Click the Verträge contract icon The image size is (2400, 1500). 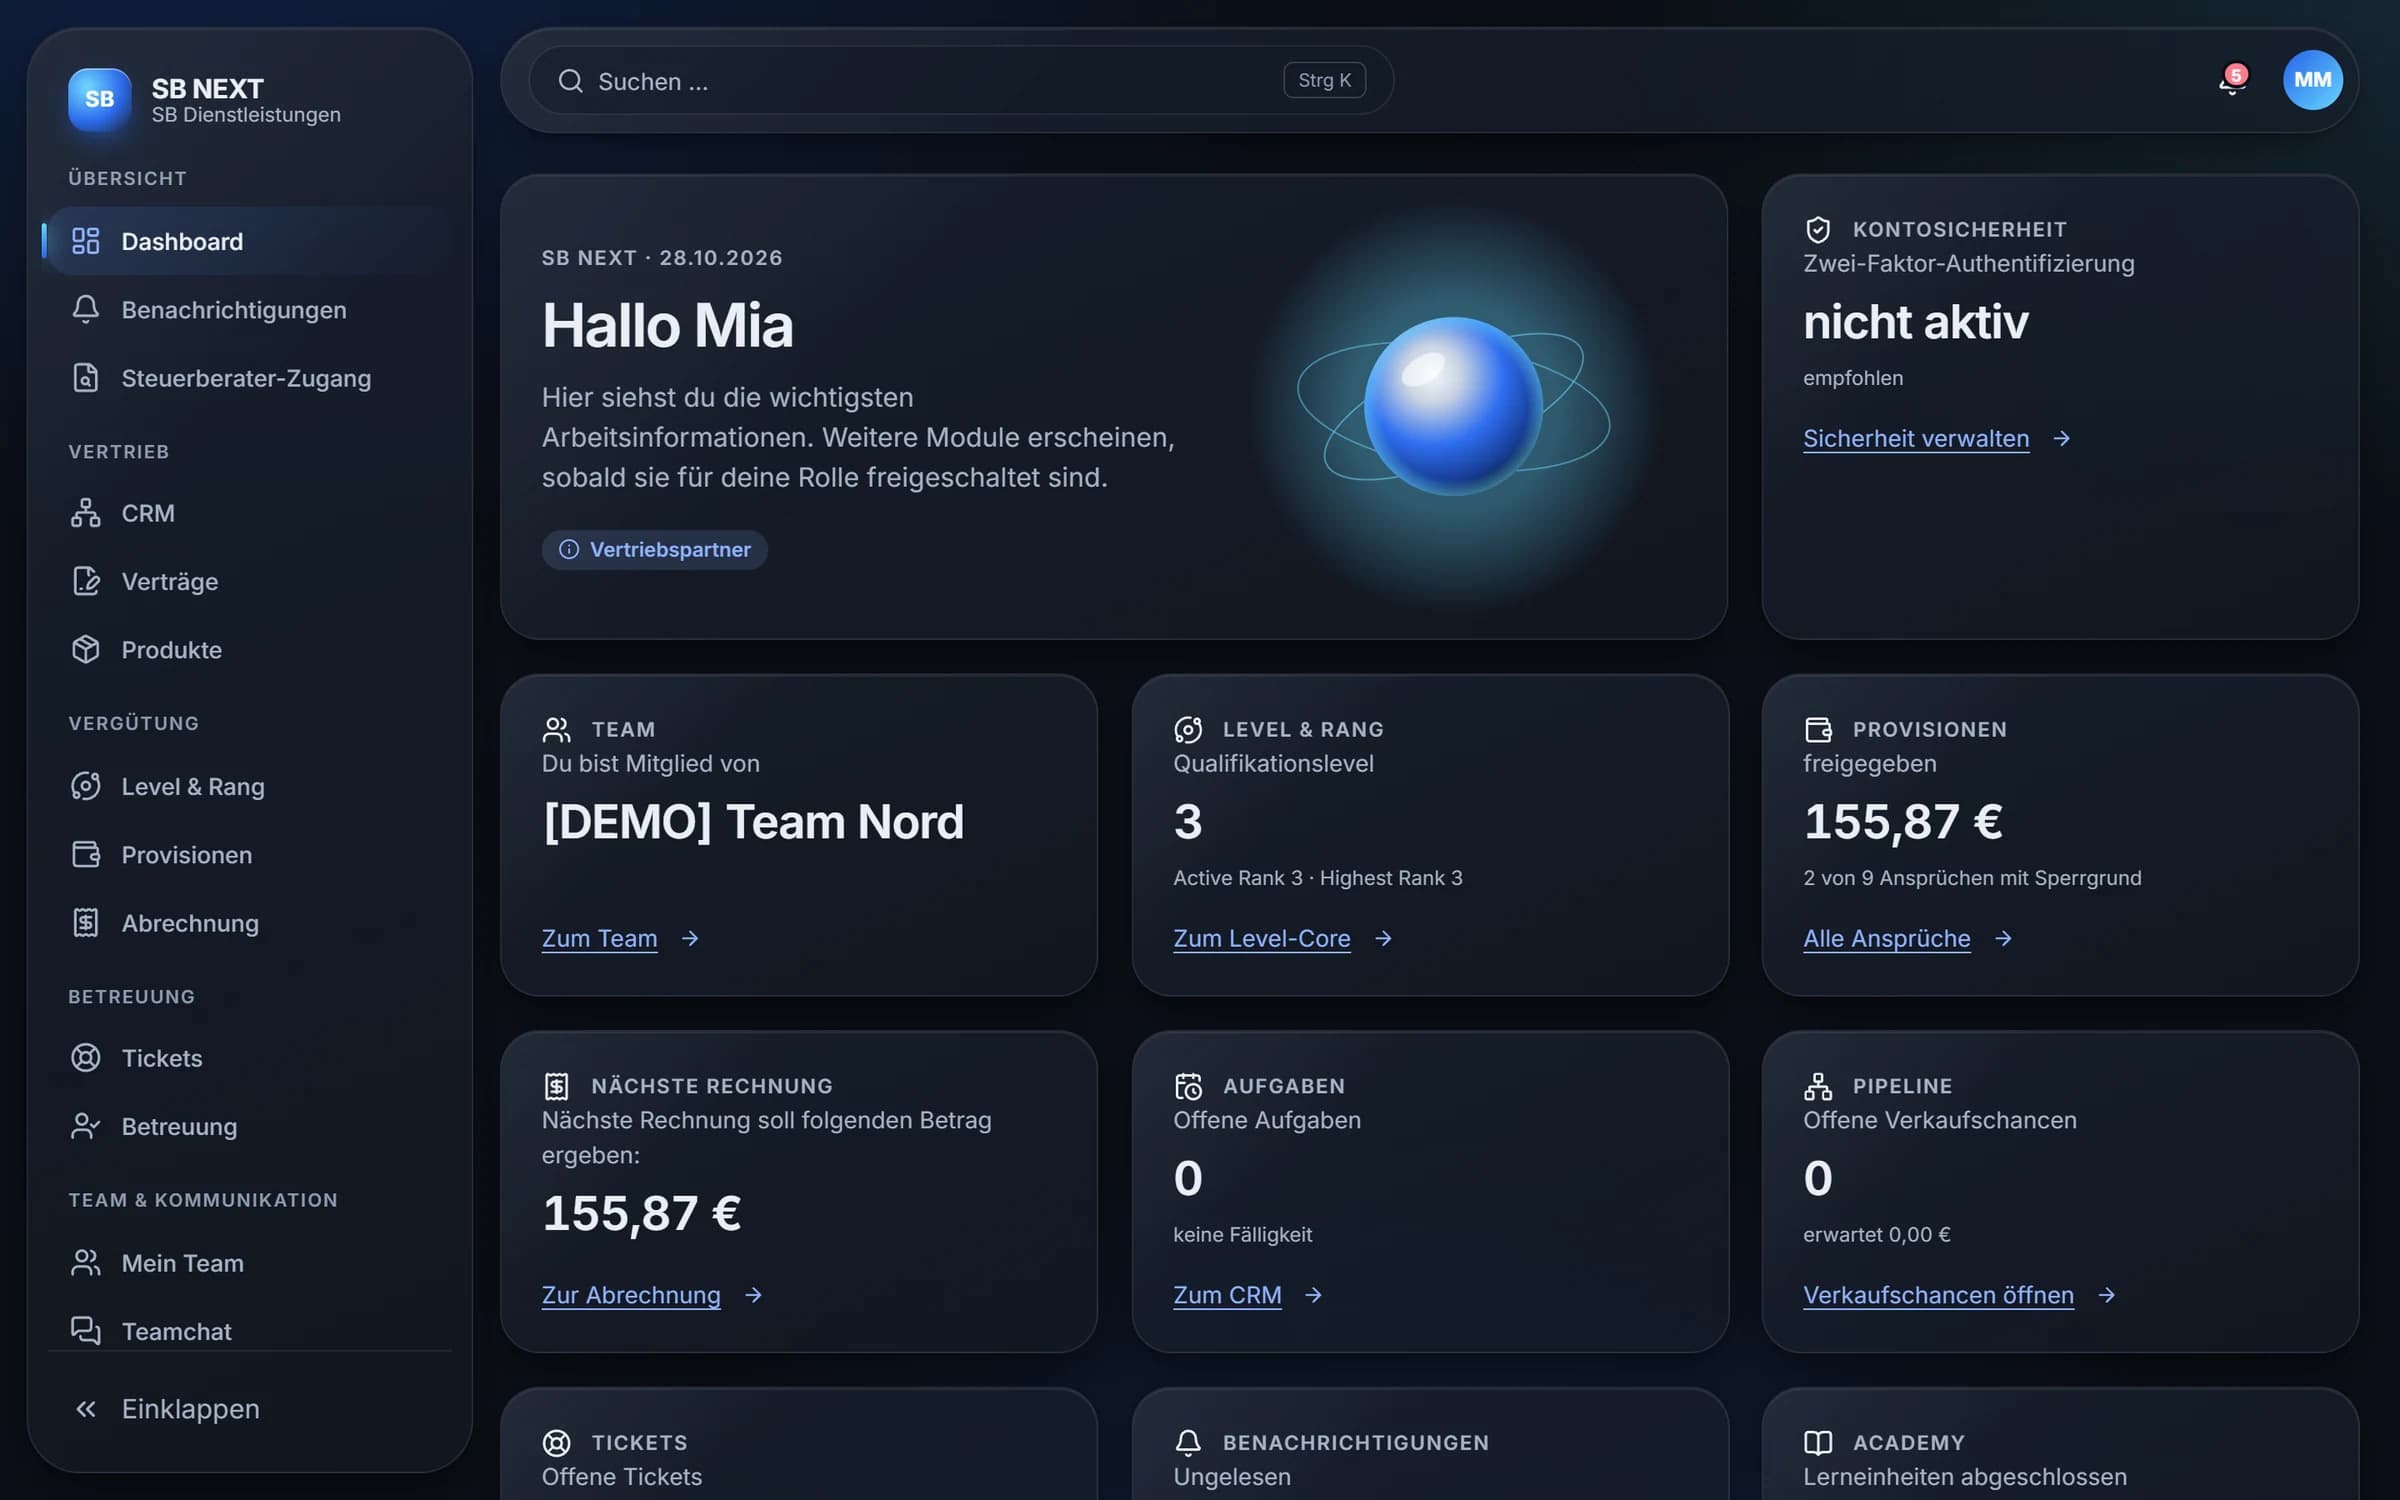pos(86,581)
